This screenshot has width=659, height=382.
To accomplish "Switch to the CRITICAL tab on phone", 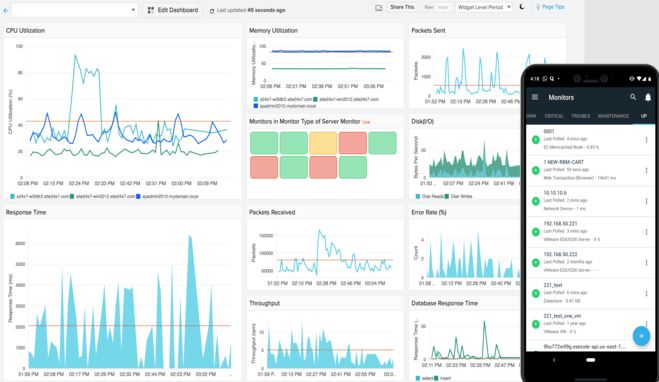I will (554, 116).
